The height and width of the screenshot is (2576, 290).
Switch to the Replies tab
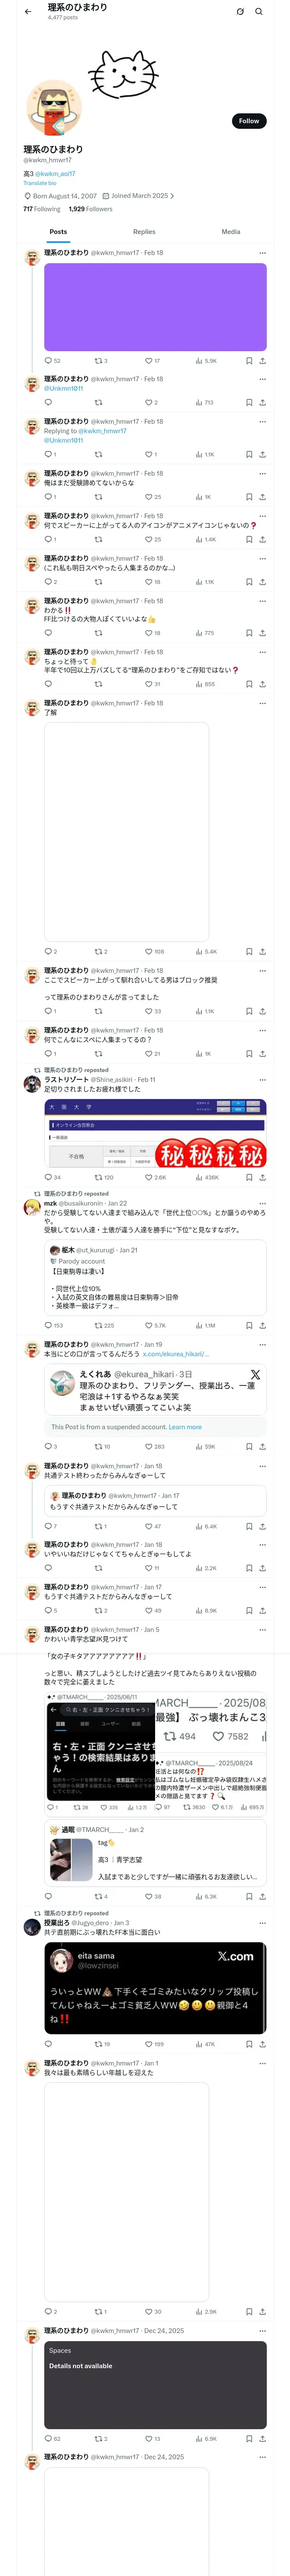coord(144,232)
